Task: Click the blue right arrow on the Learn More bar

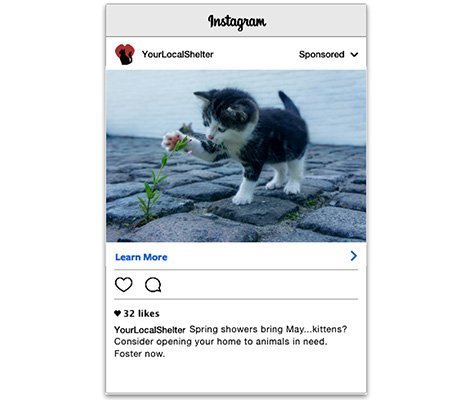Action: pyautogui.click(x=354, y=256)
